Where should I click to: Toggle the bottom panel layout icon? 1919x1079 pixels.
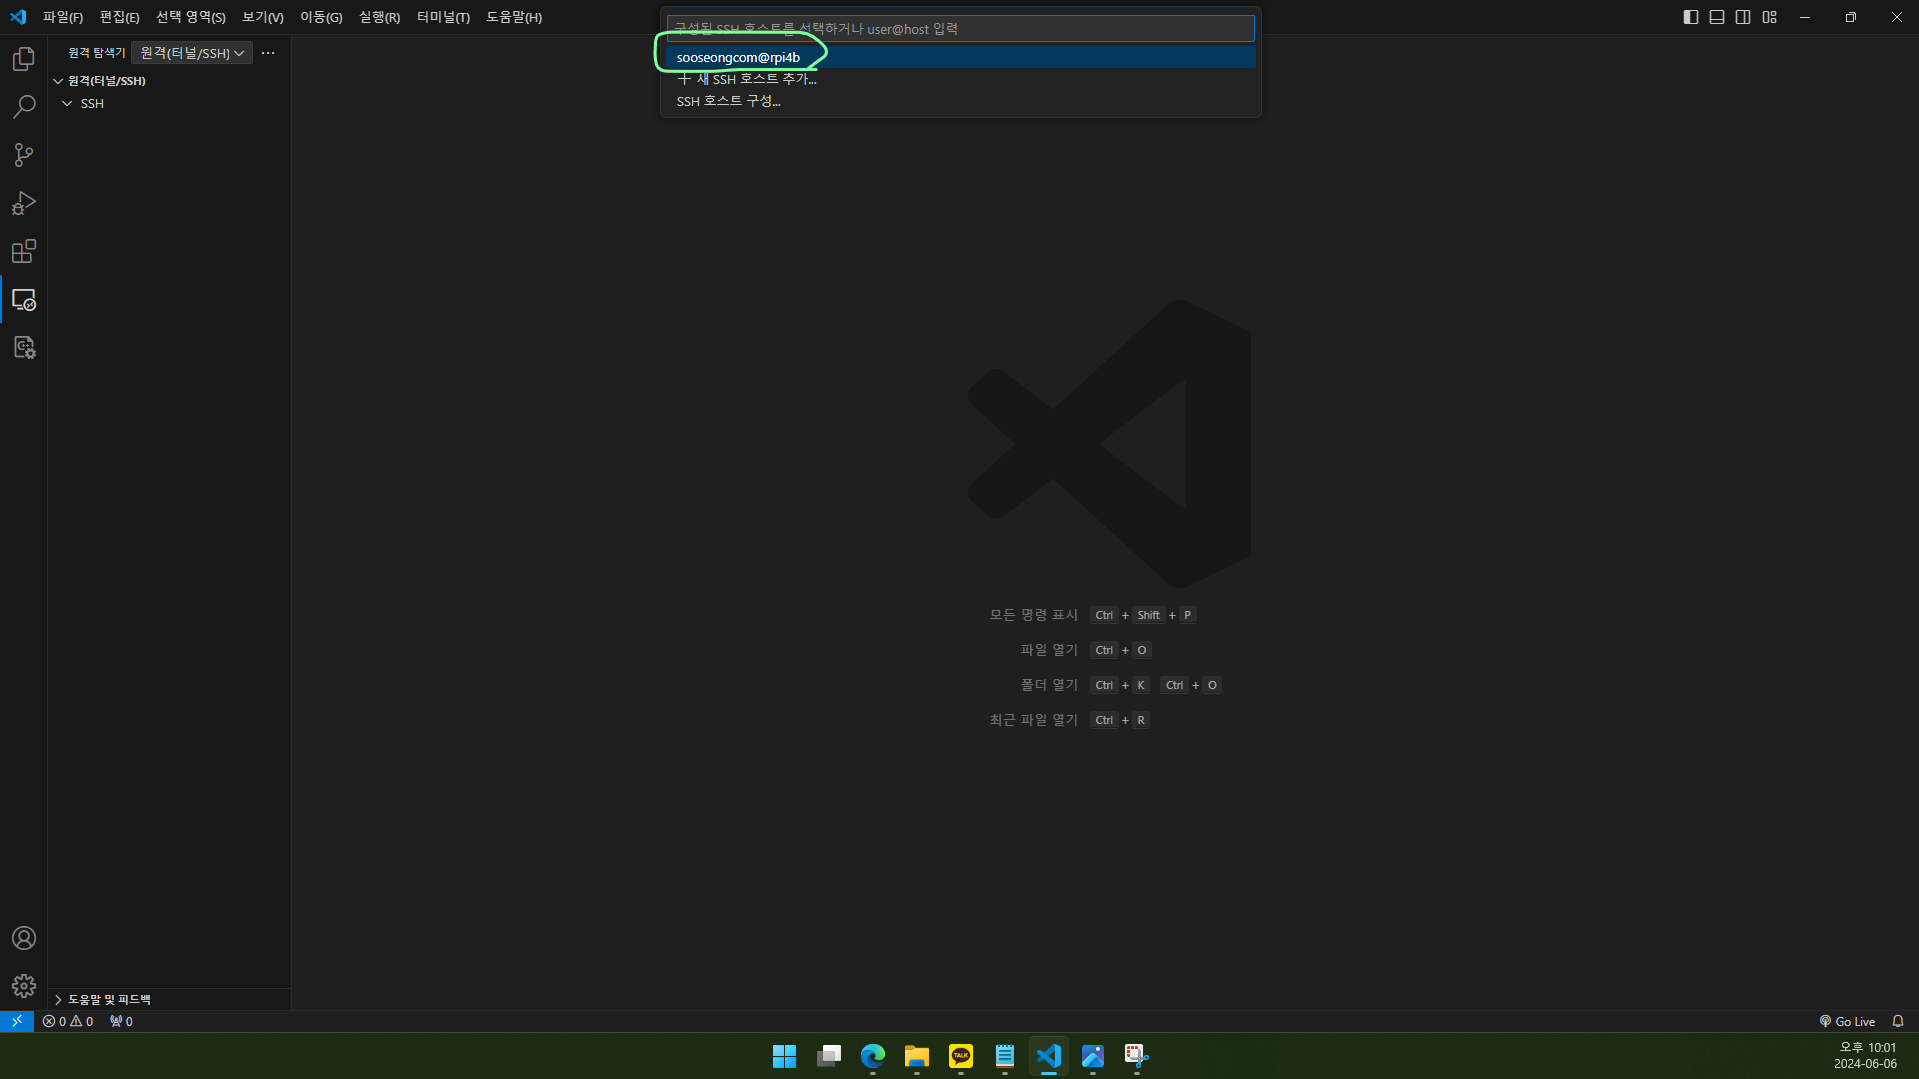click(1717, 17)
